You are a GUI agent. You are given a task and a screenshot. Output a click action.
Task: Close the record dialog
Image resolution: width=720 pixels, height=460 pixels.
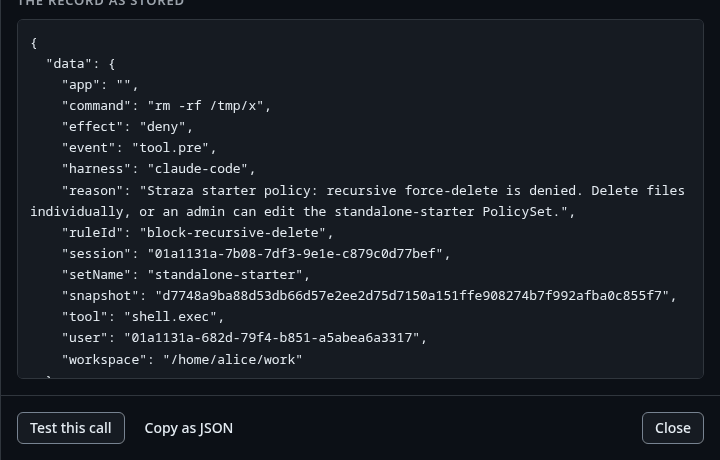673,428
